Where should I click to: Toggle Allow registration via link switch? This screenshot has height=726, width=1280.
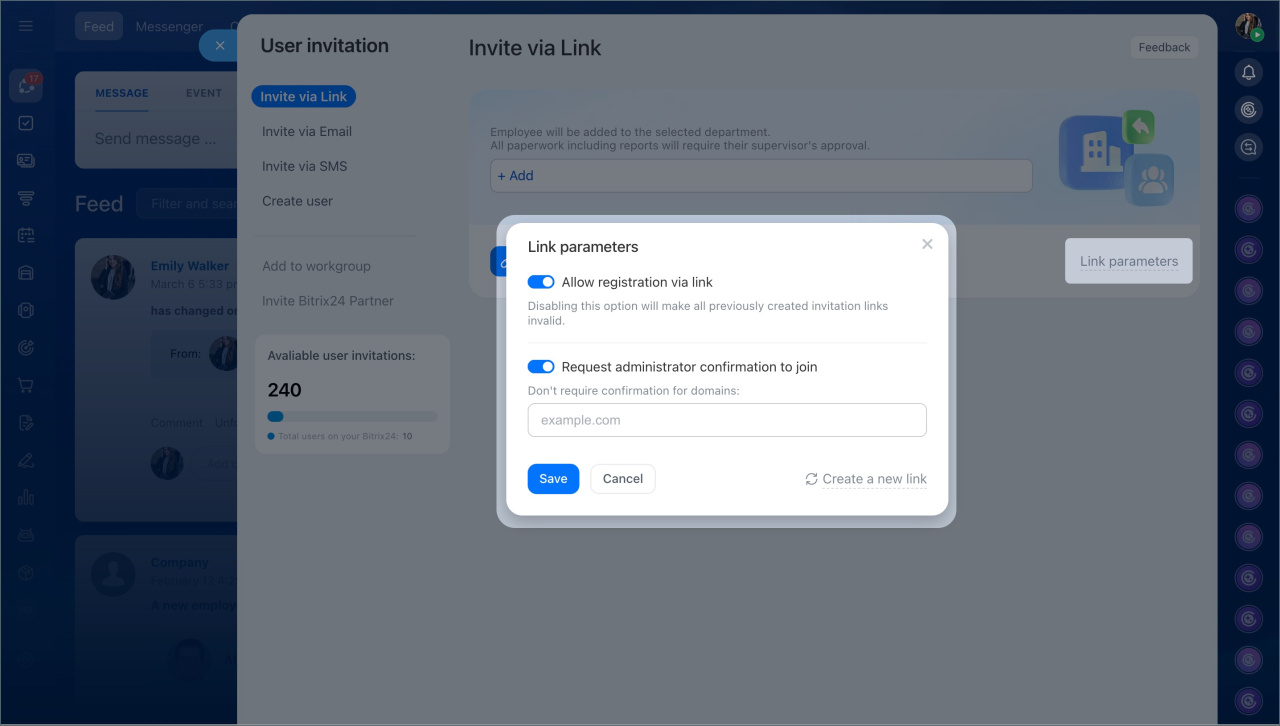(x=541, y=282)
